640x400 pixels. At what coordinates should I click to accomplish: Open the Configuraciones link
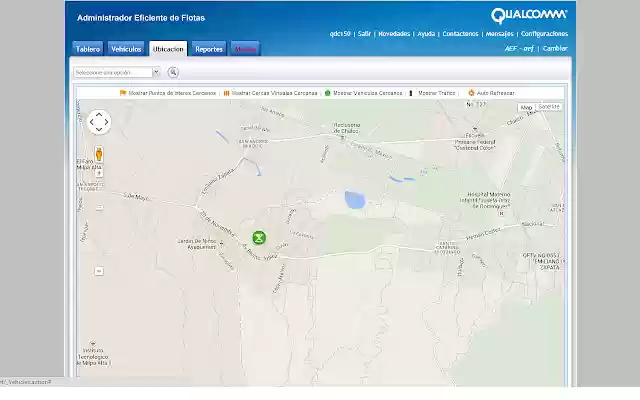click(544, 34)
